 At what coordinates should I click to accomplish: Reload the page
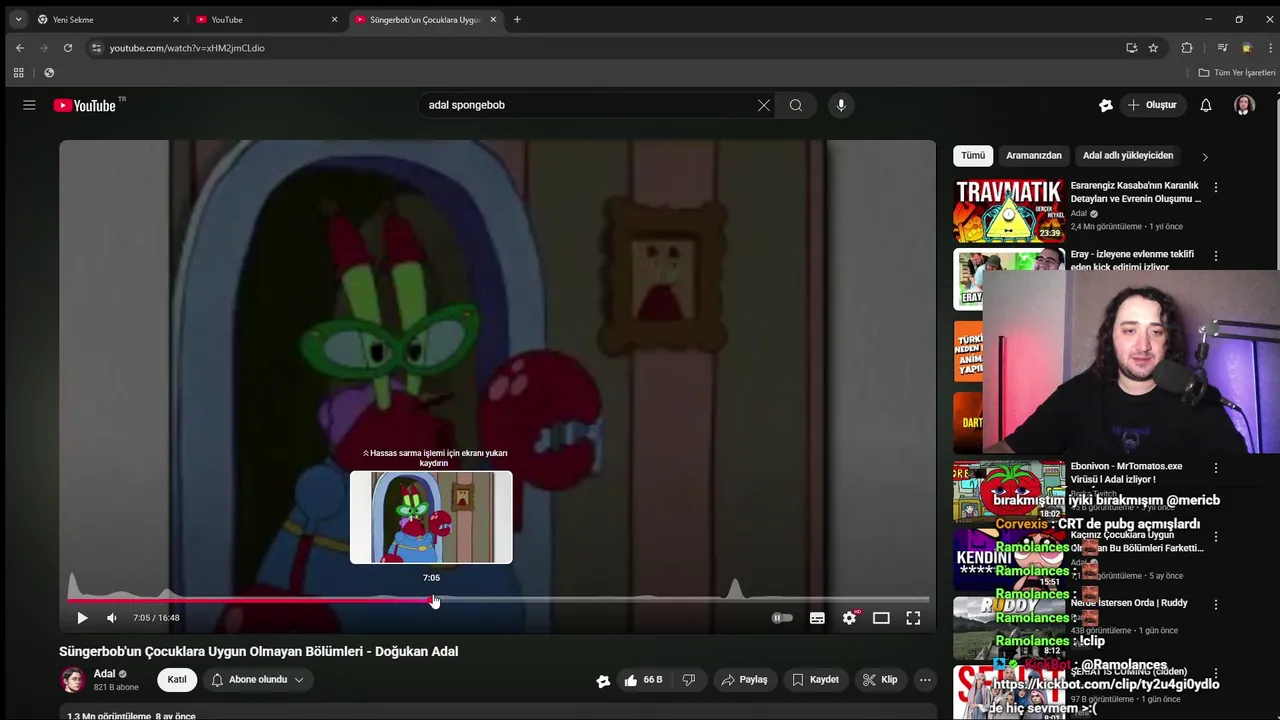point(68,48)
